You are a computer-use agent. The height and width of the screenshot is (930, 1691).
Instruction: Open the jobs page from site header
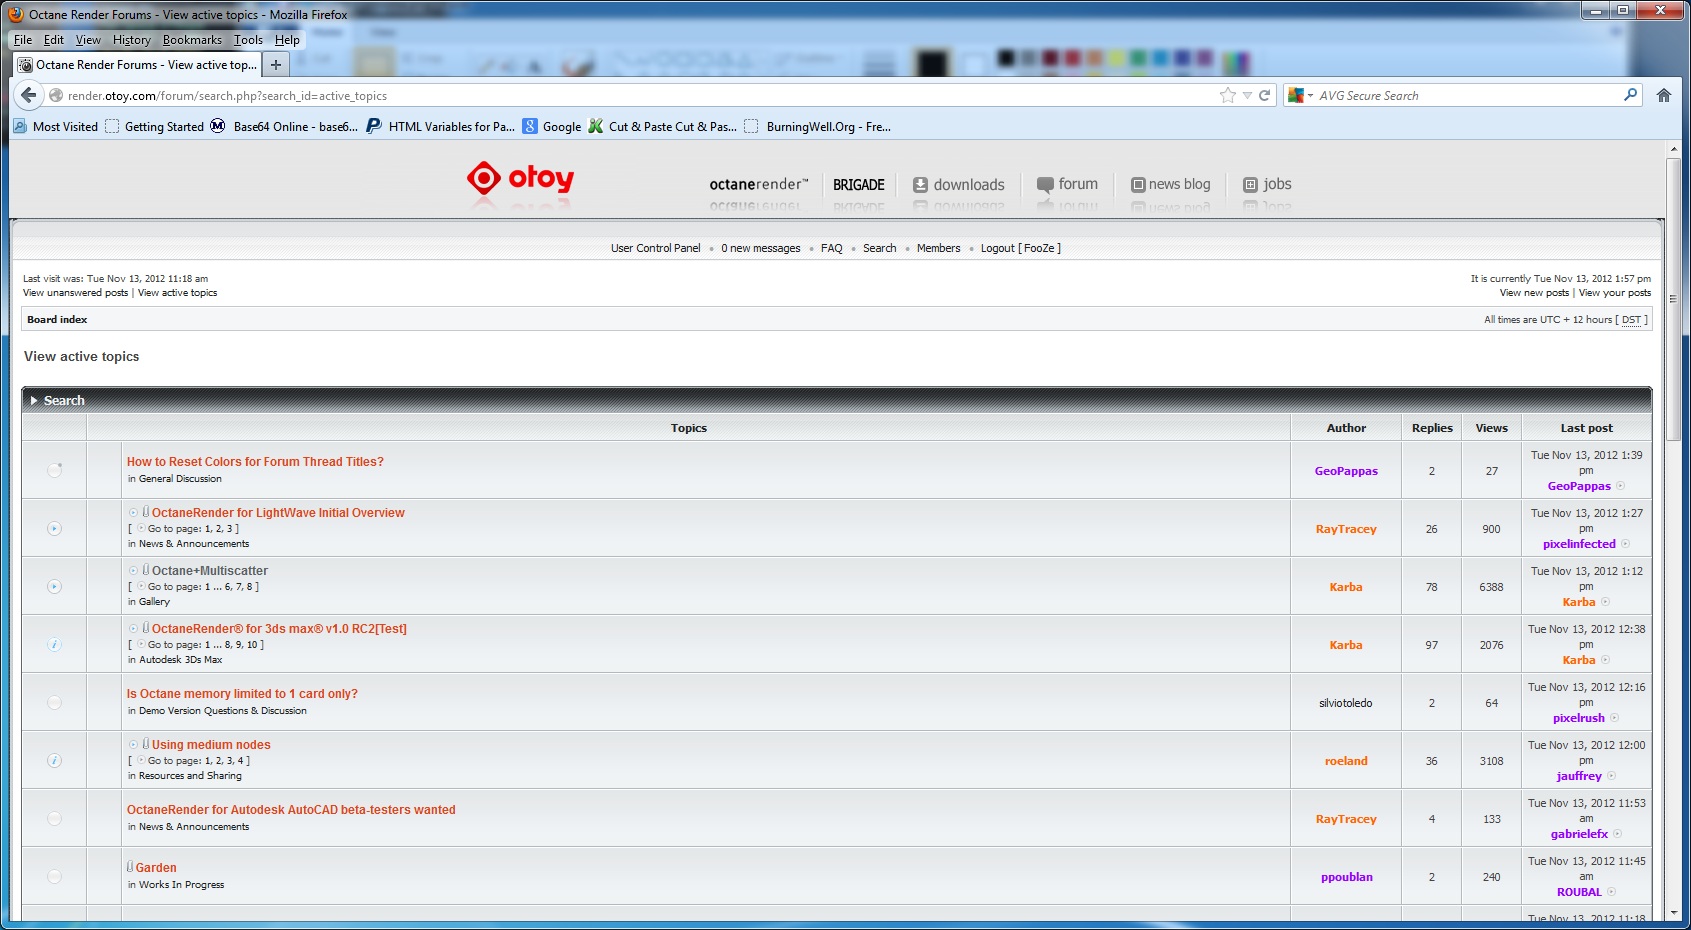[x=1267, y=184]
